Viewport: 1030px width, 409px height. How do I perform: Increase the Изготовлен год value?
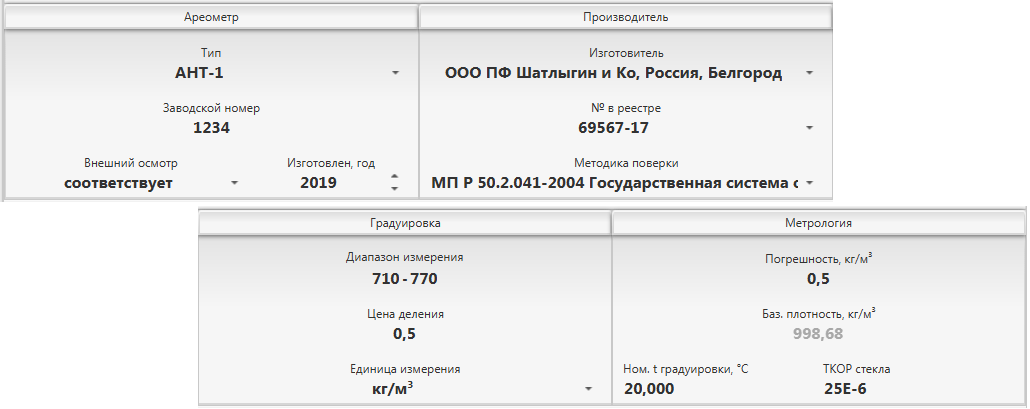[x=394, y=177]
